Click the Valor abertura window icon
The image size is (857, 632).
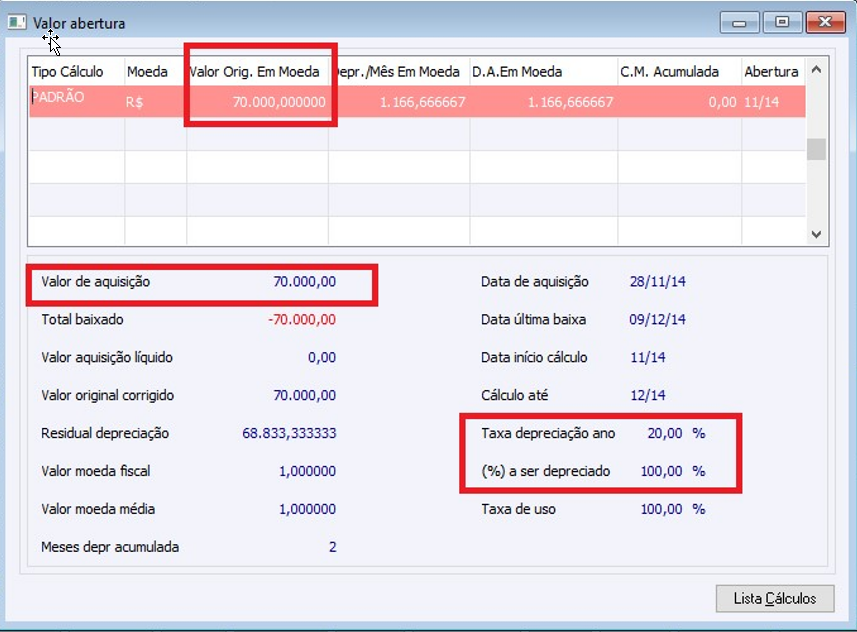16,22
